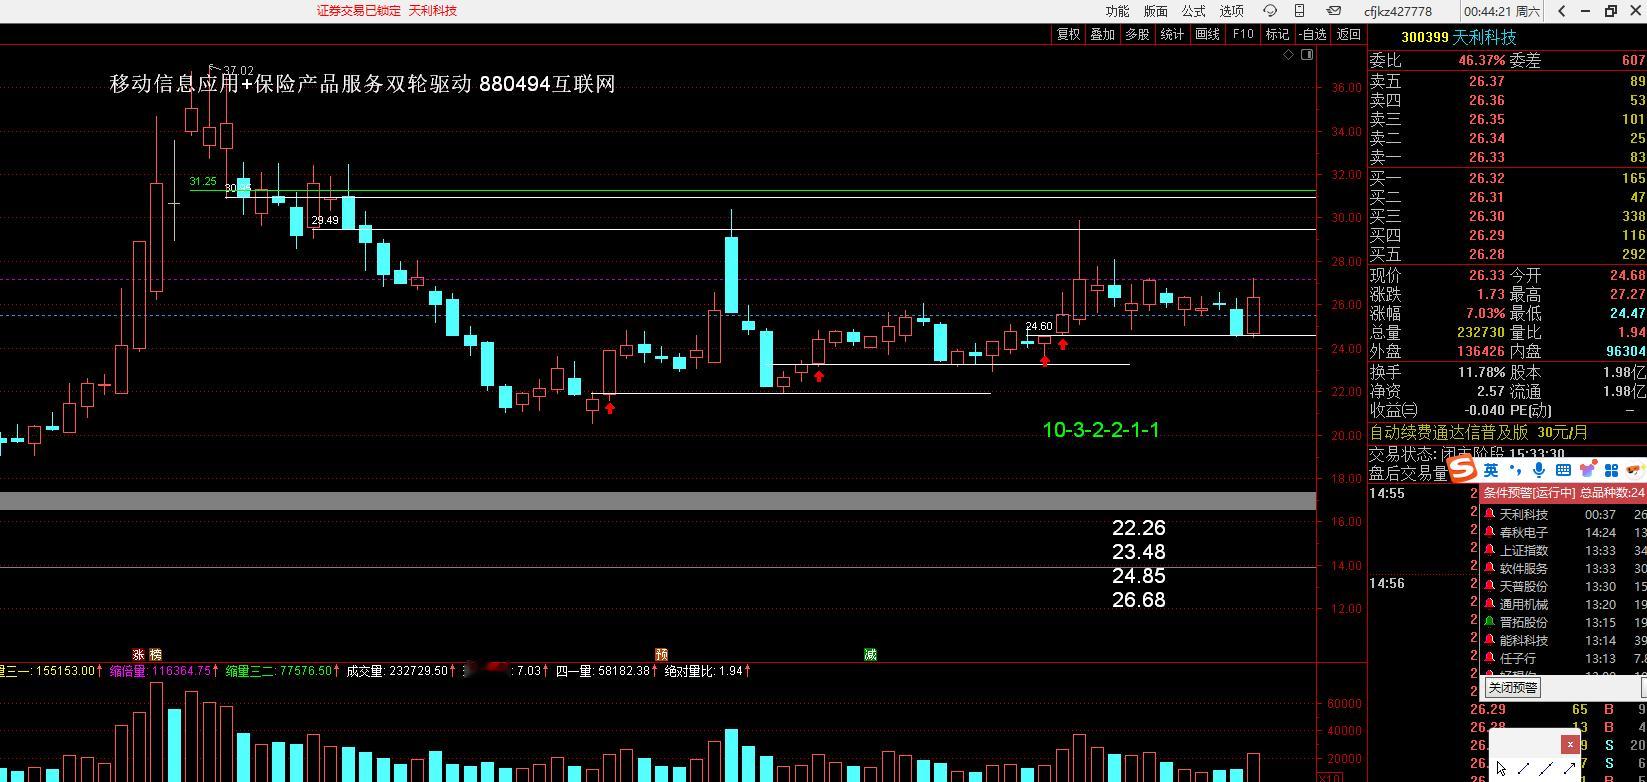Click the 卖一 26.33 order book row
The width and height of the screenshot is (1647, 782).
click(x=1507, y=157)
